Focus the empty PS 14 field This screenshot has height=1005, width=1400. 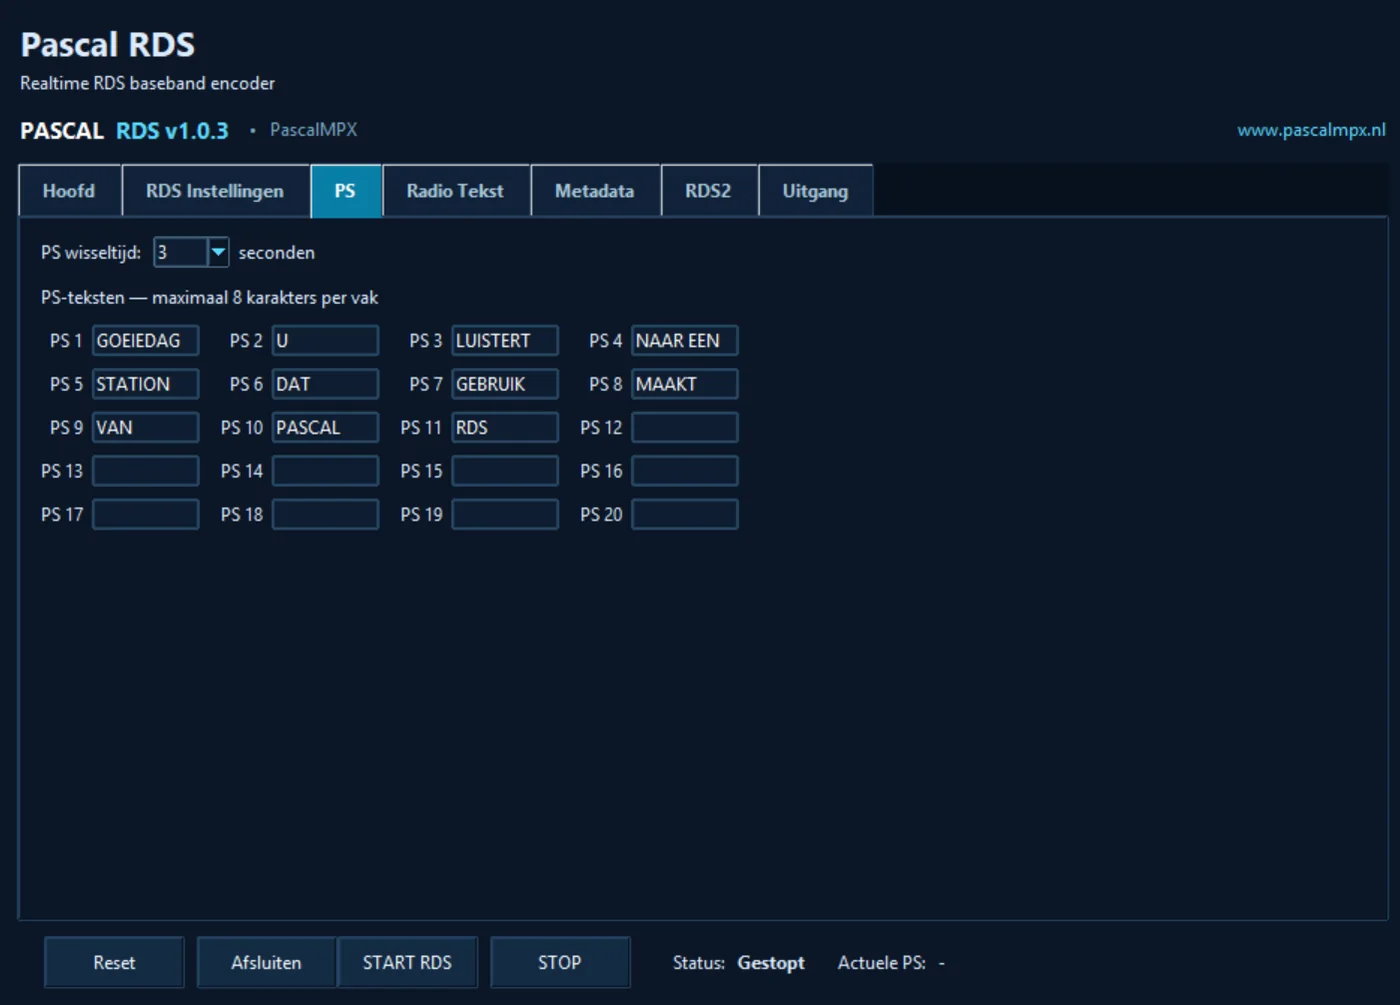[326, 471]
